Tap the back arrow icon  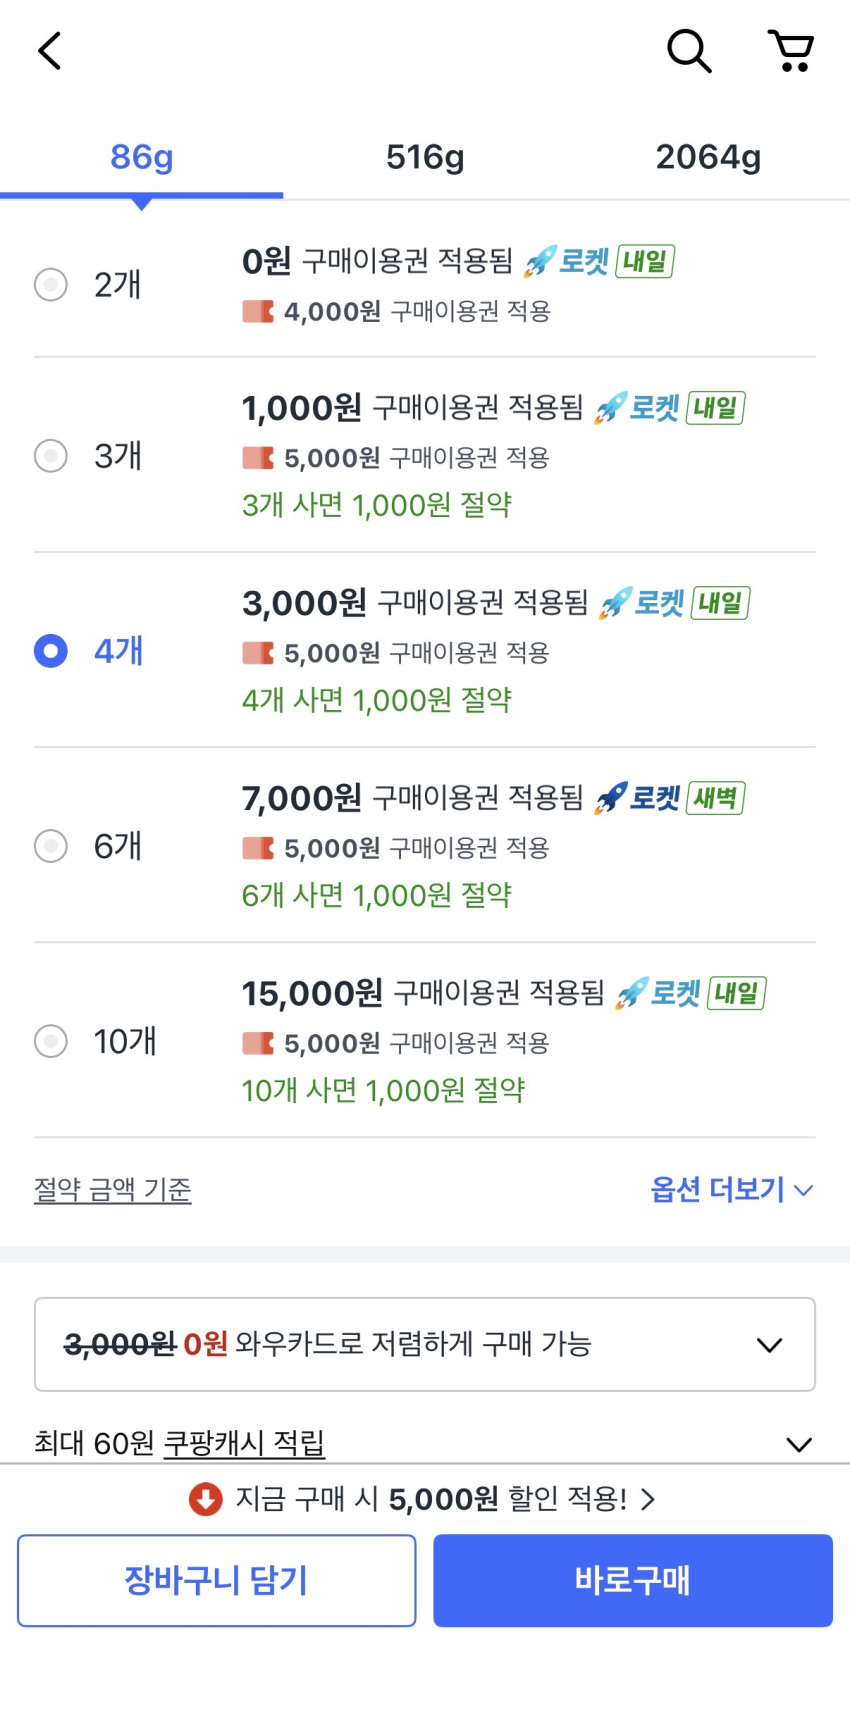point(50,50)
